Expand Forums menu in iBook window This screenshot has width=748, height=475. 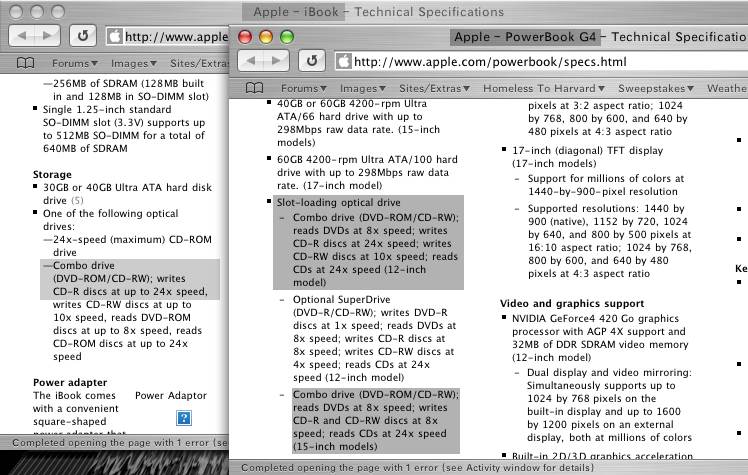[x=75, y=63]
